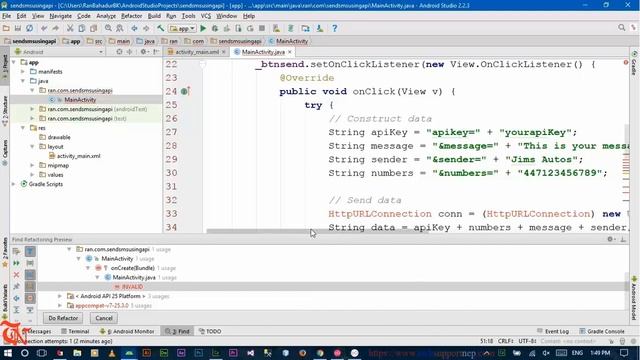Click the Replace toolbar icon
Image resolution: width=640 pixels, height=360 pixels.
tap(120, 28)
